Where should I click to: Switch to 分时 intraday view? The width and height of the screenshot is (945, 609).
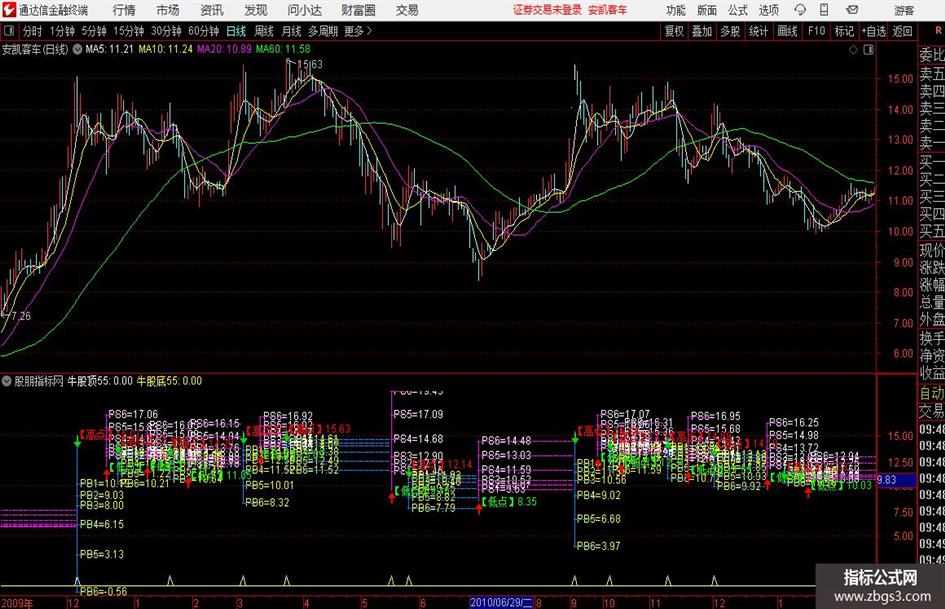(33, 31)
